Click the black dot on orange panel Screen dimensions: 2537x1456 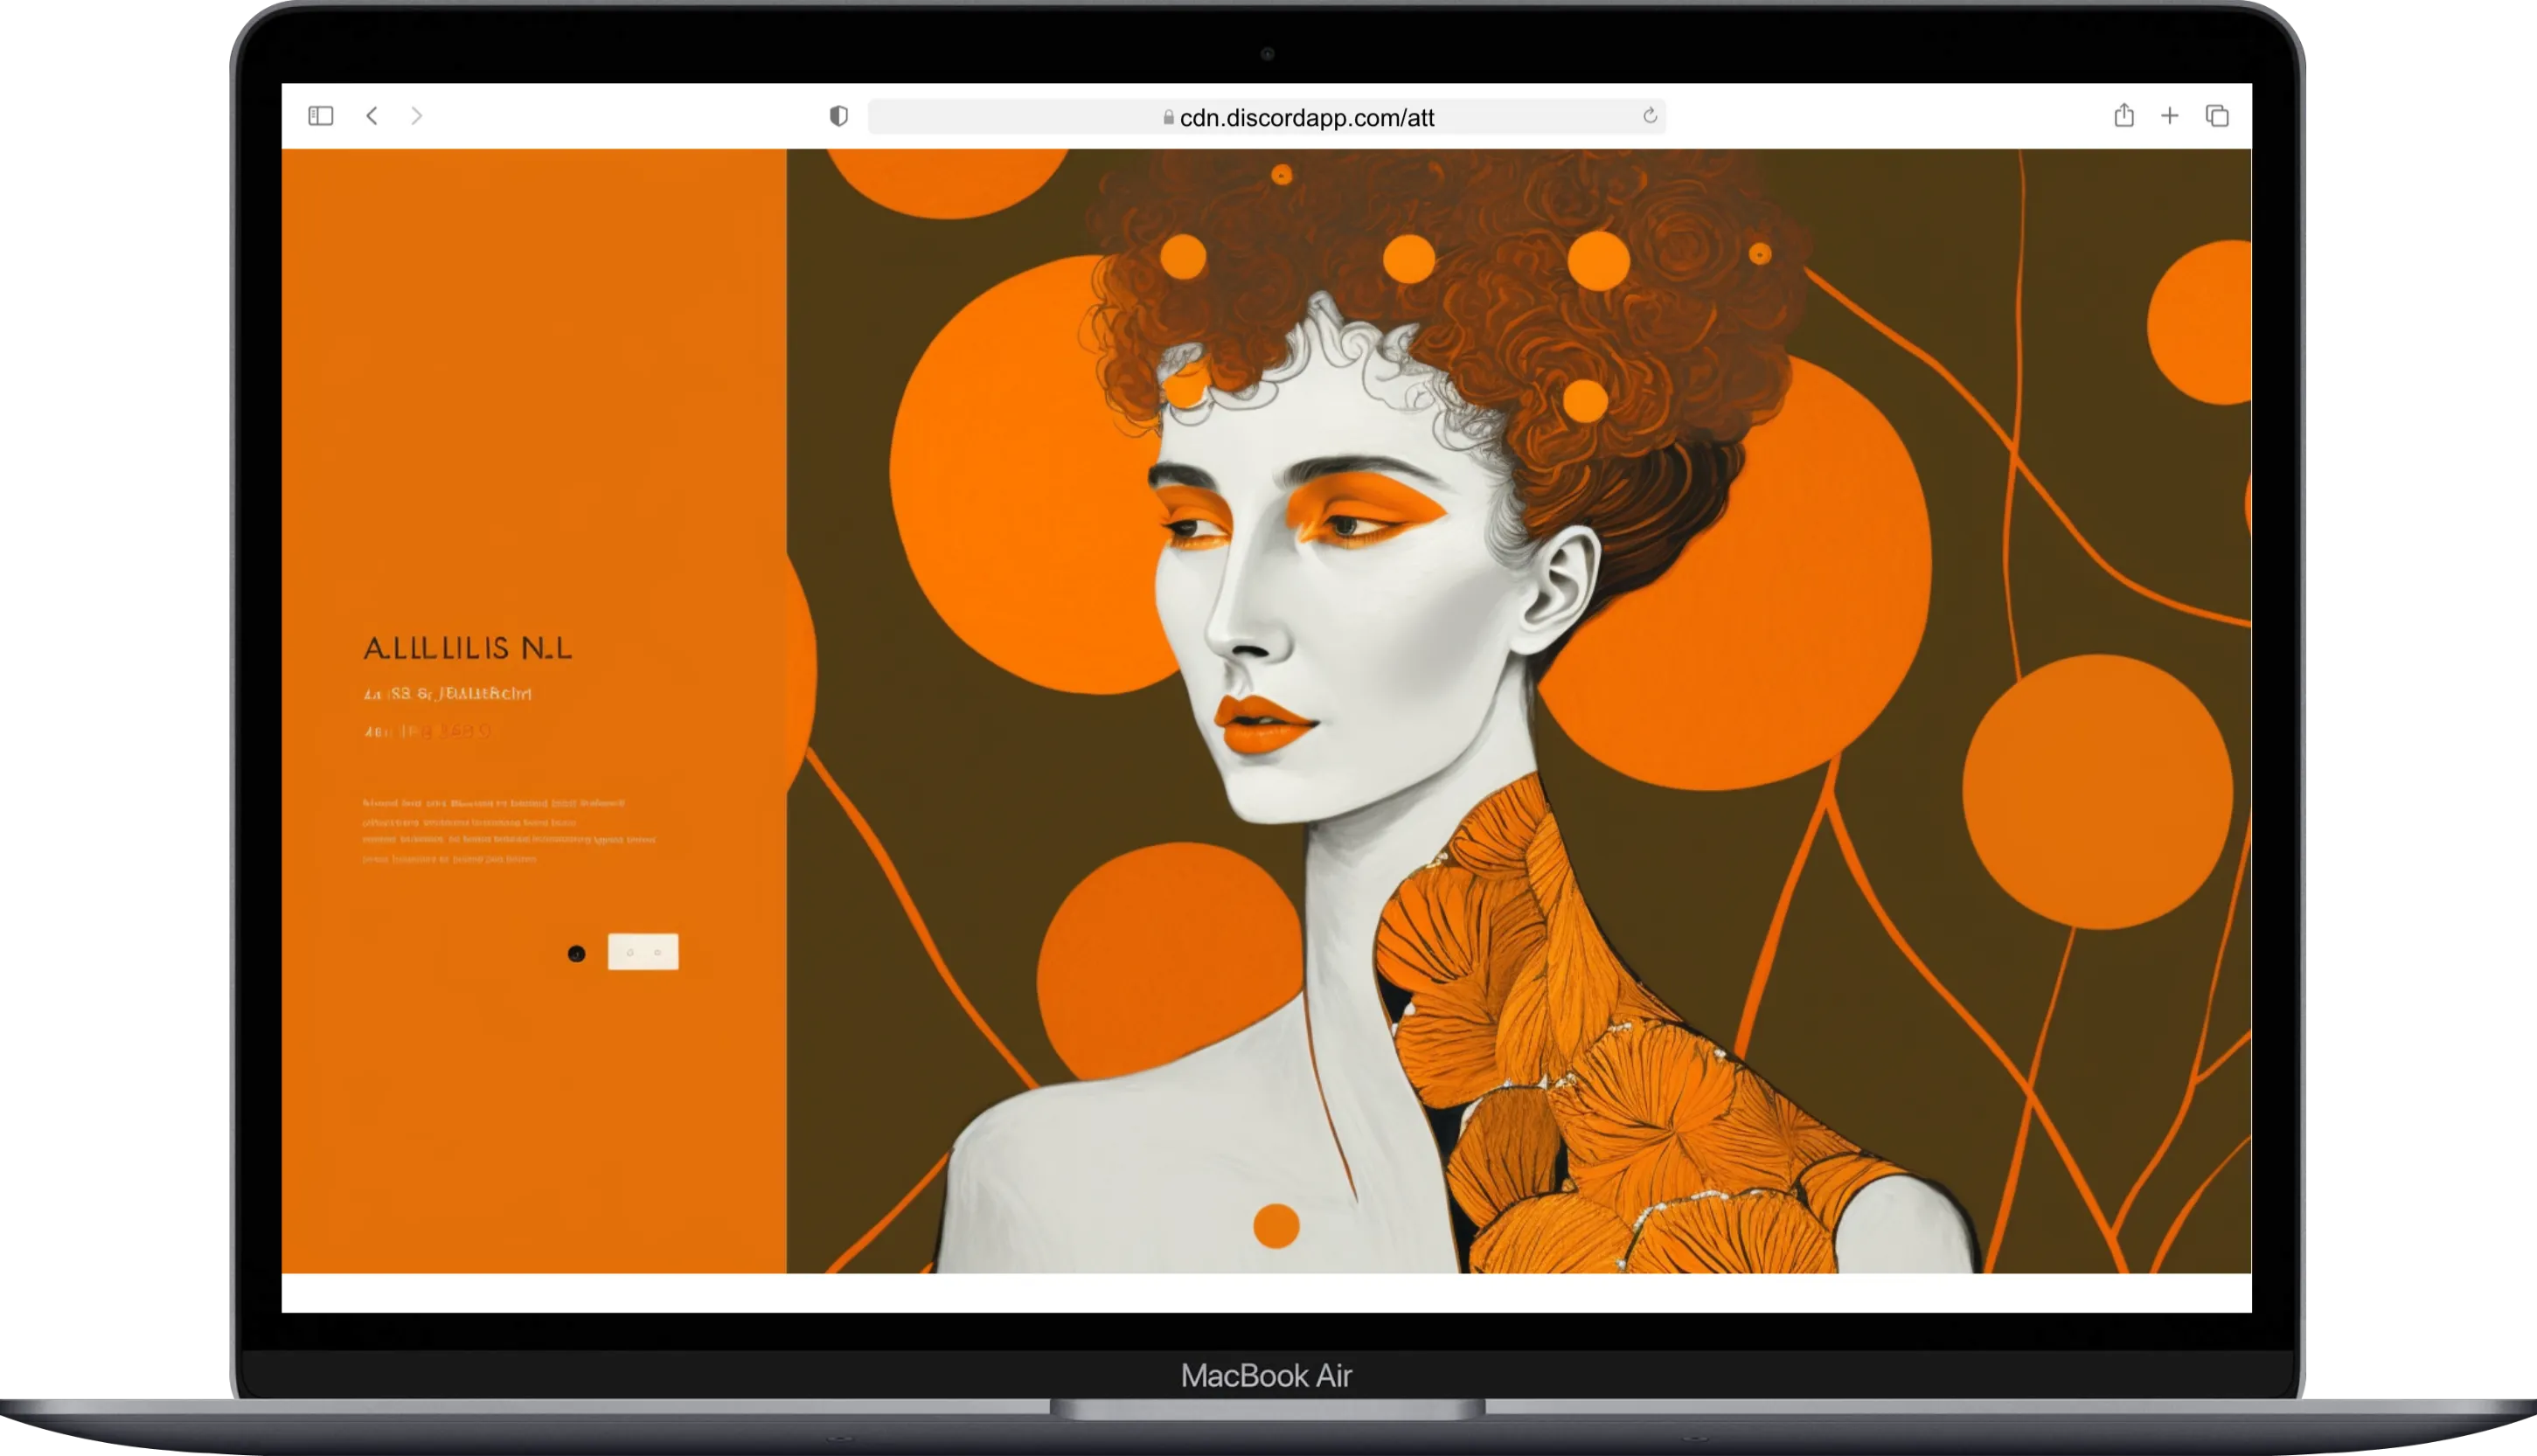(x=576, y=954)
